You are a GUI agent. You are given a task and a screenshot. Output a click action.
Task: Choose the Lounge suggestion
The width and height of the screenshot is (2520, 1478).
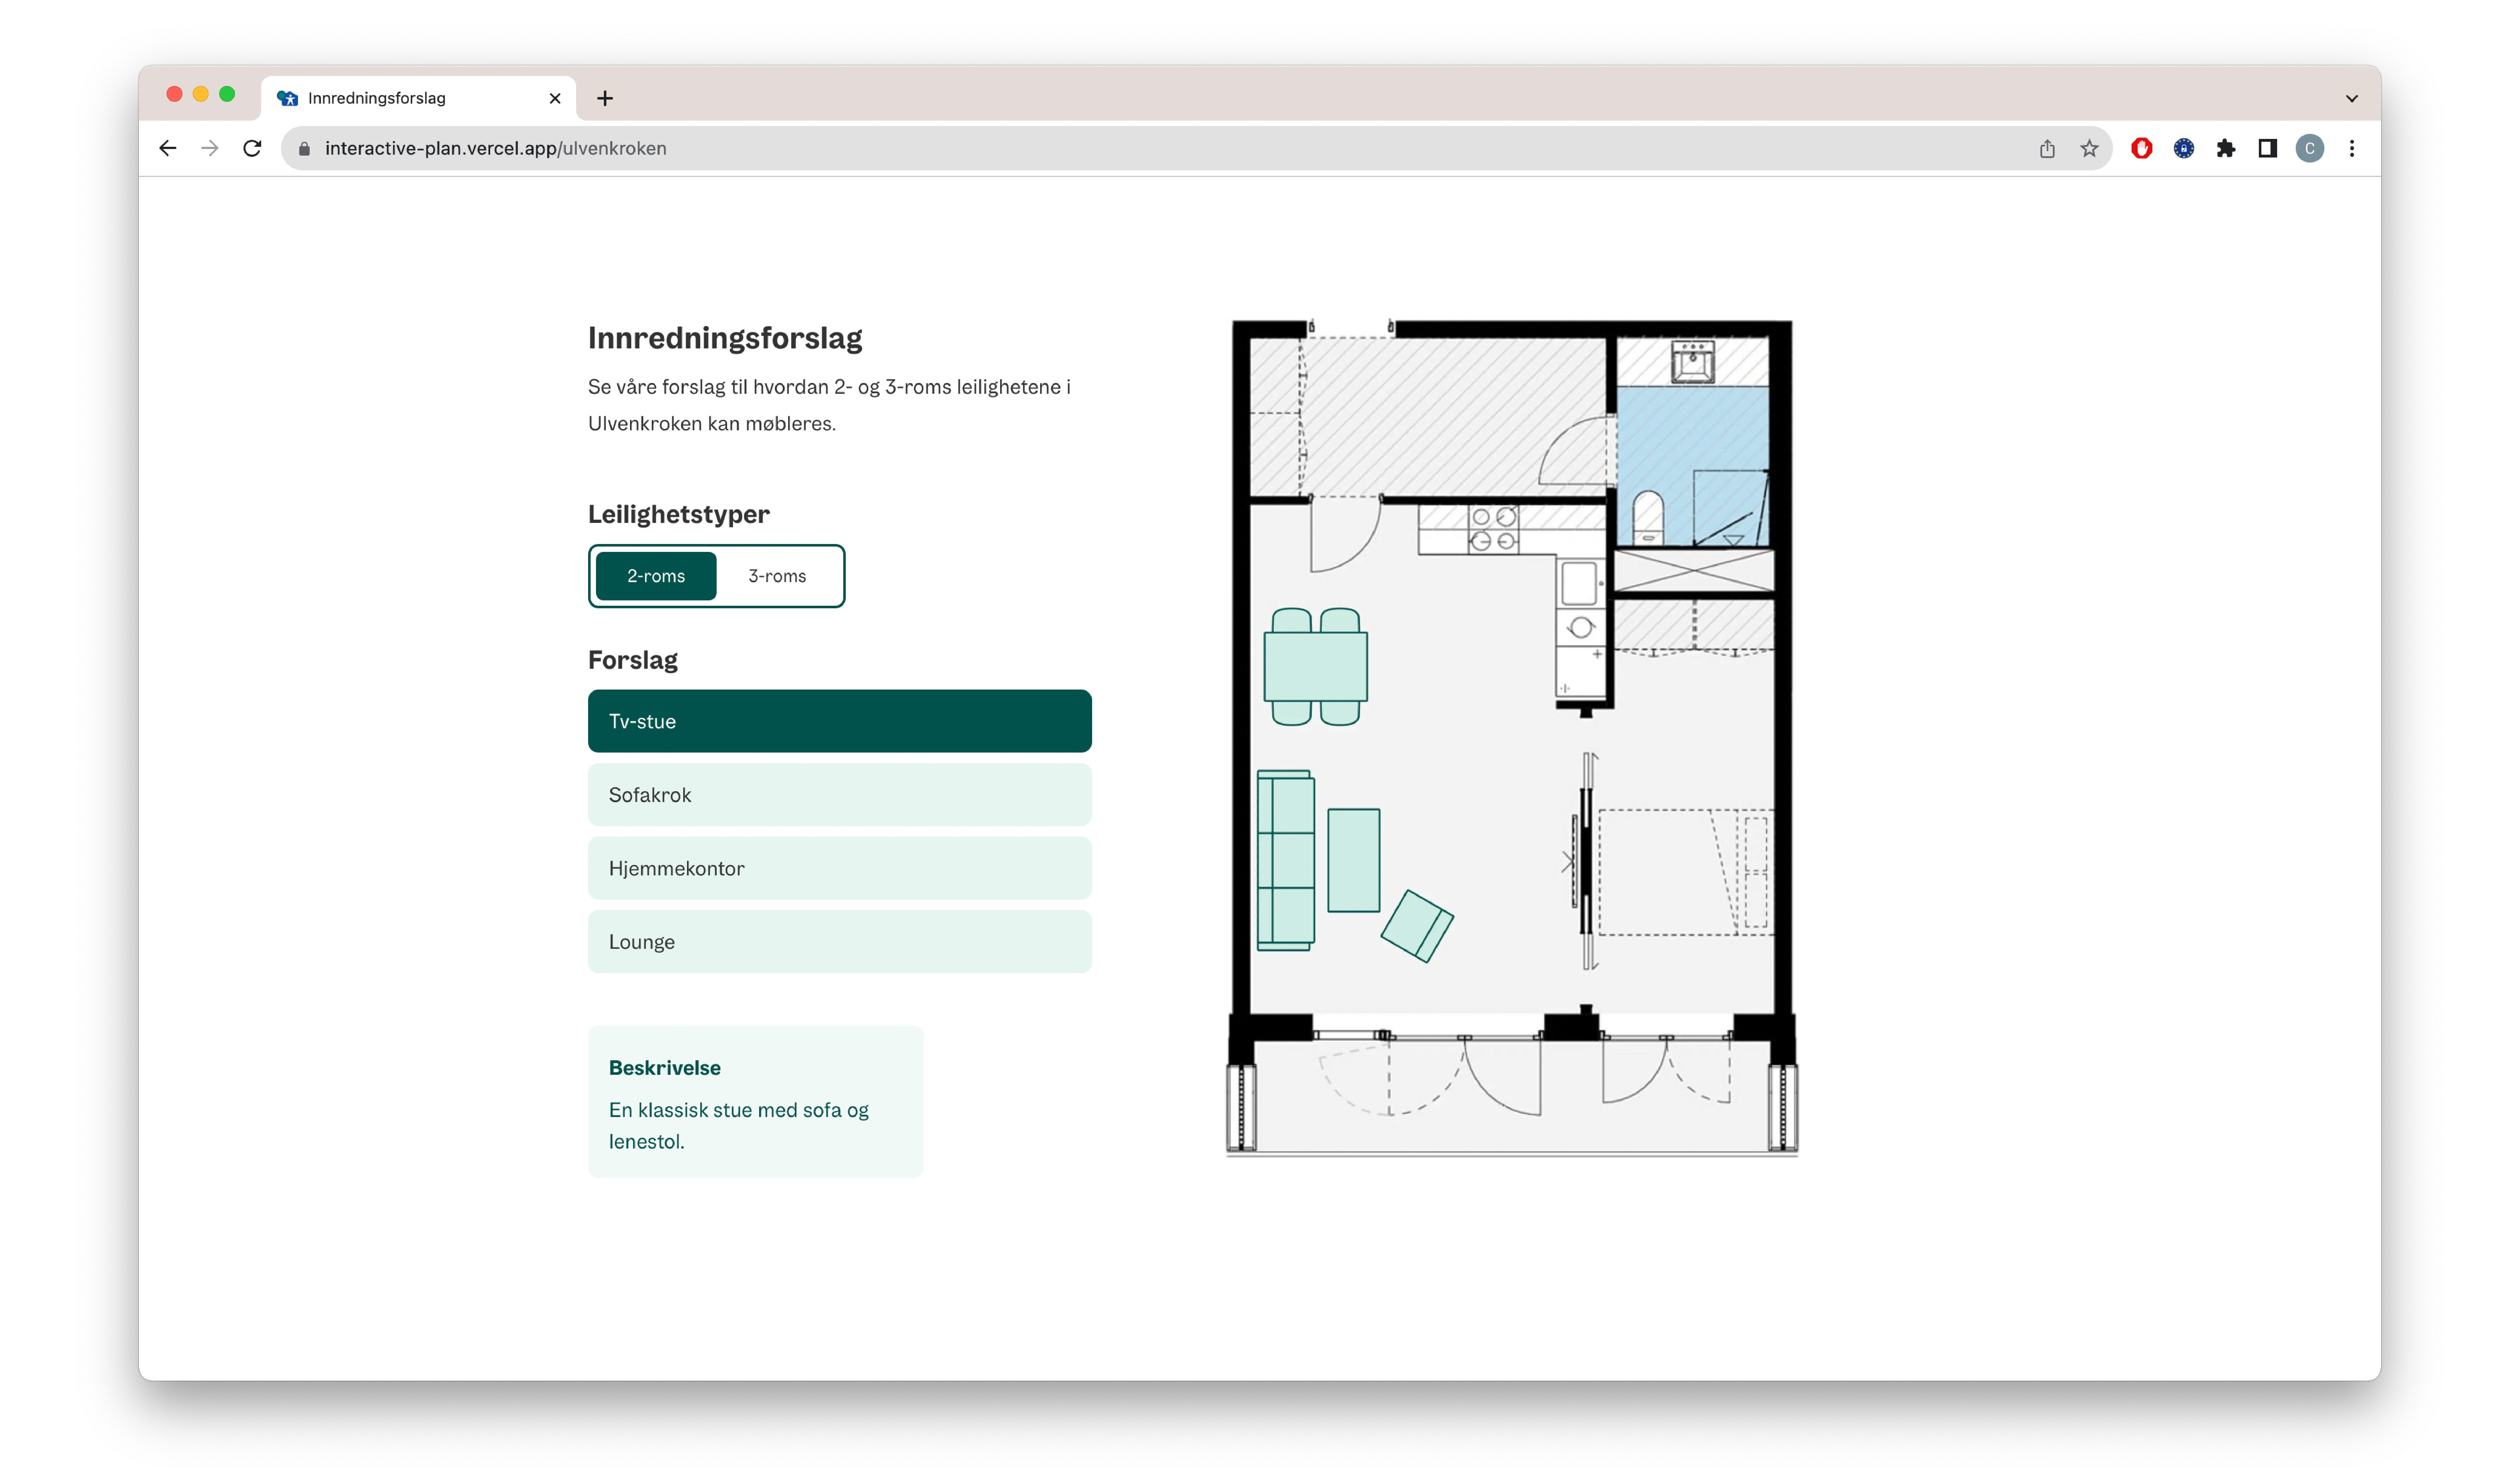(x=840, y=942)
